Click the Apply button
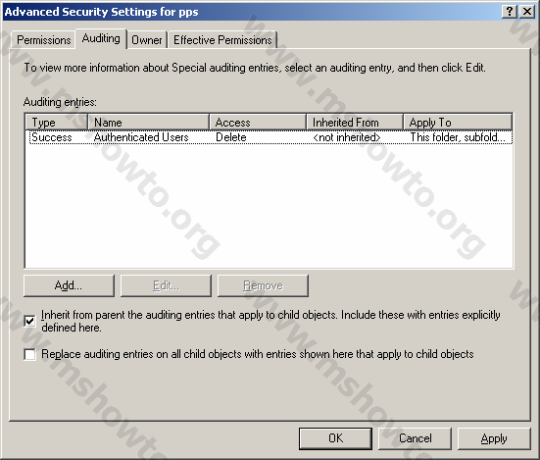The image size is (540, 460). tap(494, 438)
